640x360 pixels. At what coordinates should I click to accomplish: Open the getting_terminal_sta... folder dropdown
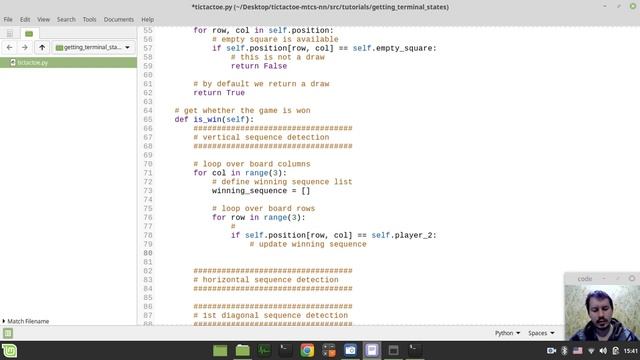[x=93, y=47]
